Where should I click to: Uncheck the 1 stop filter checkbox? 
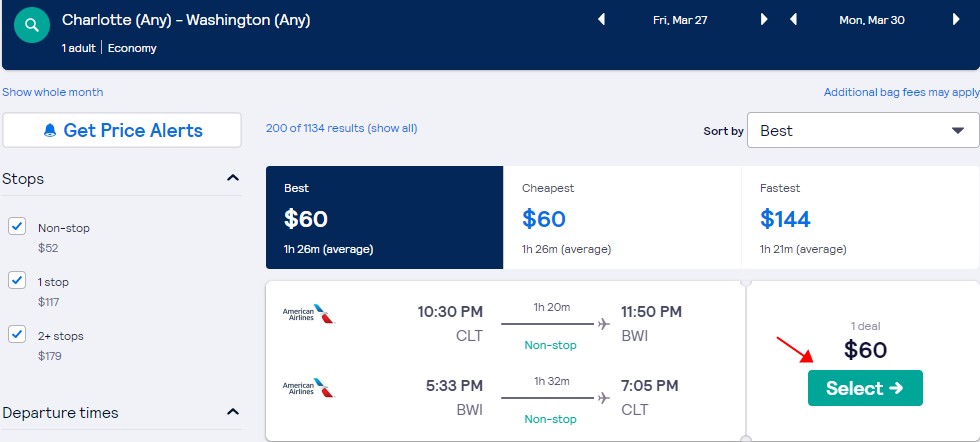17,280
